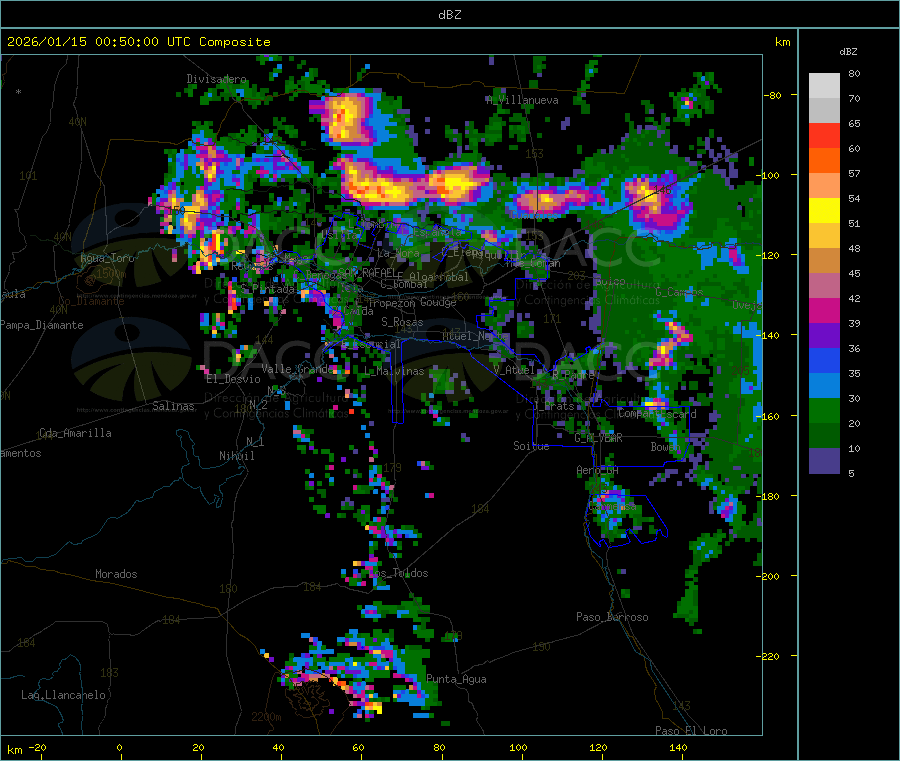Click the 'Algarrobal' place label
The image size is (900, 761).
click(x=439, y=277)
